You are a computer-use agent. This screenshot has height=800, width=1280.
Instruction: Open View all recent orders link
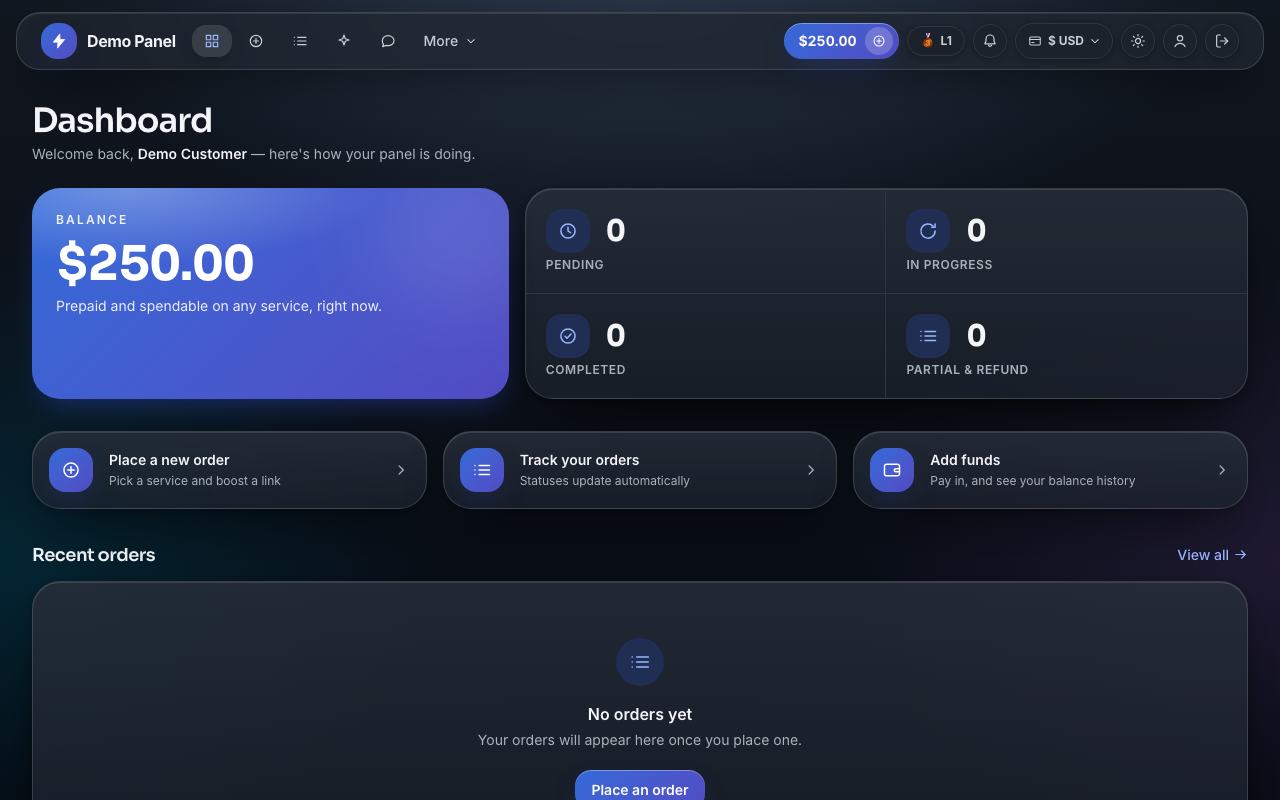(1212, 555)
